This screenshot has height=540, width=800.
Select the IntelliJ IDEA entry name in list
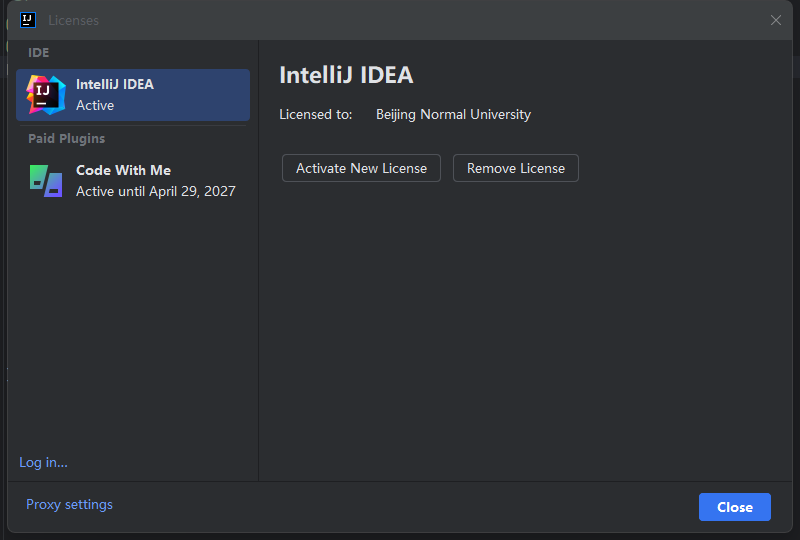115,84
